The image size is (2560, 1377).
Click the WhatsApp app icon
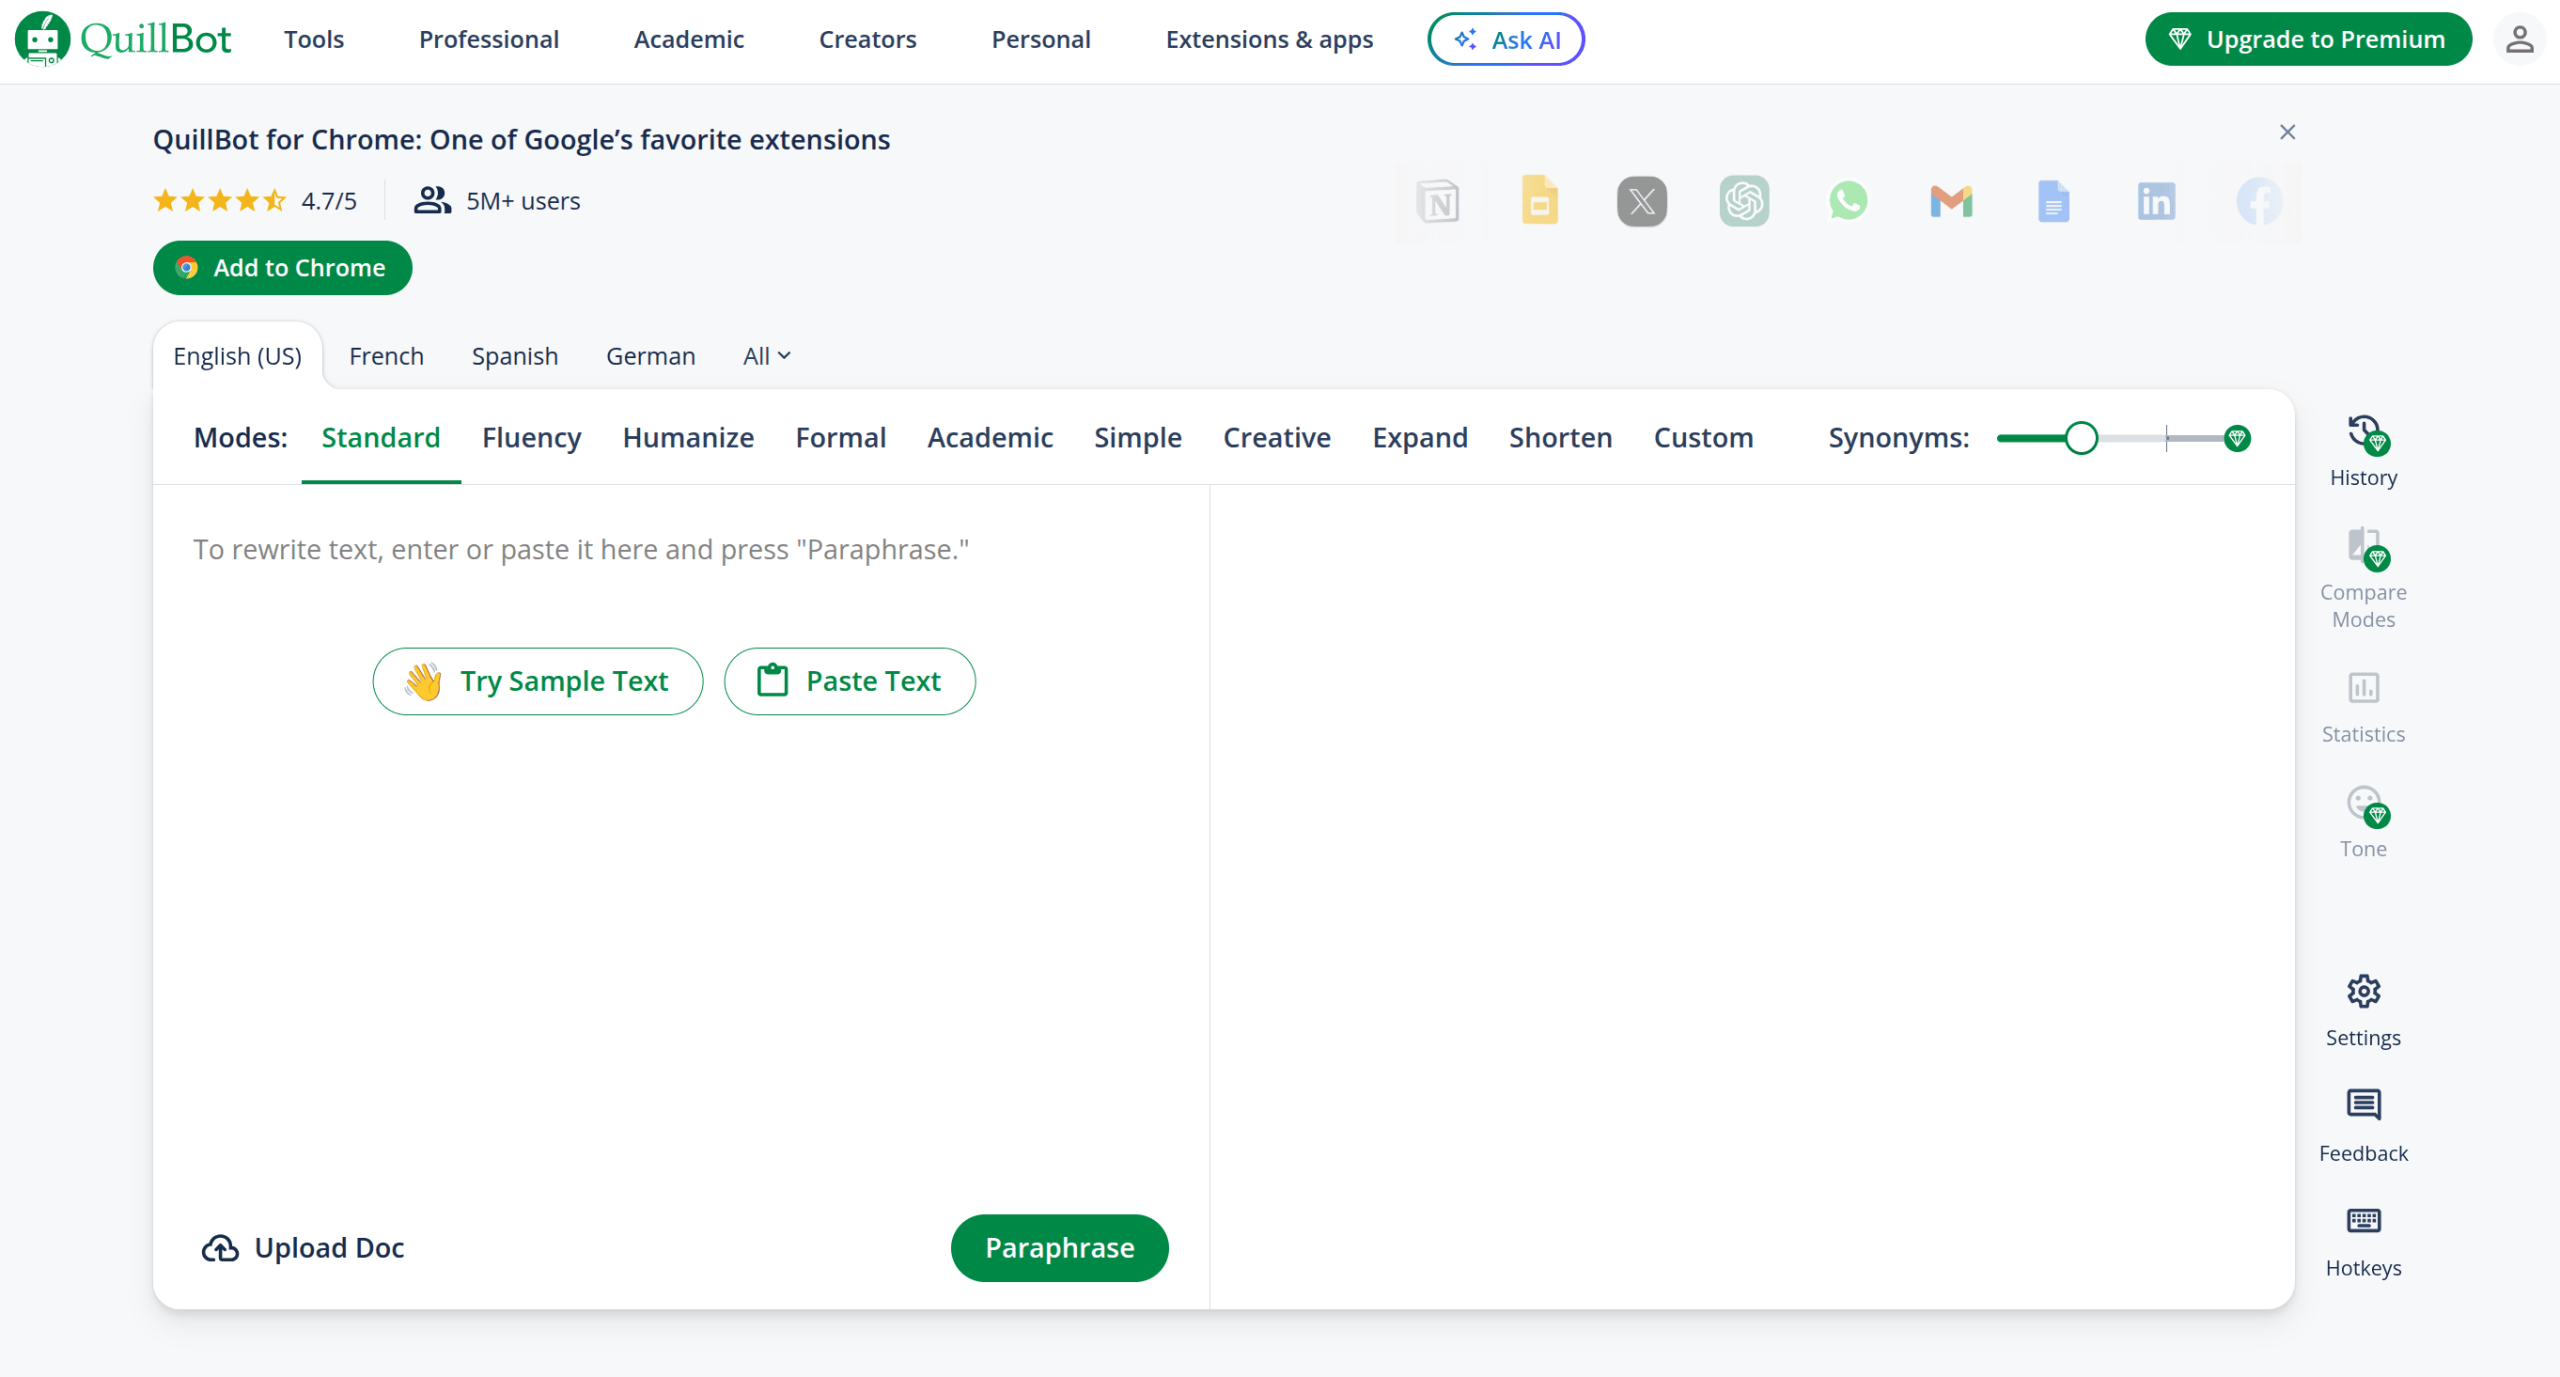pos(1847,202)
